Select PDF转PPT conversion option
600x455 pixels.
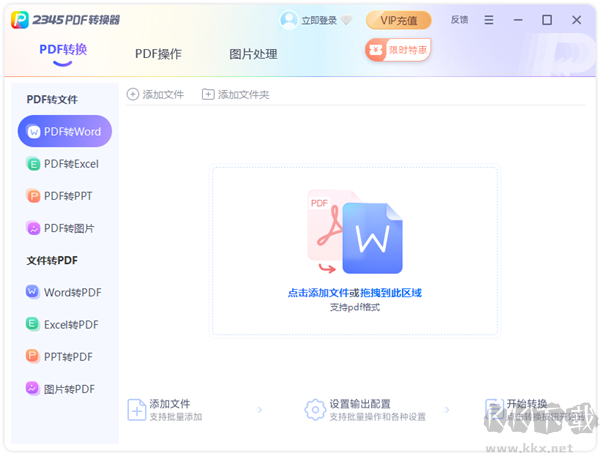click(65, 196)
